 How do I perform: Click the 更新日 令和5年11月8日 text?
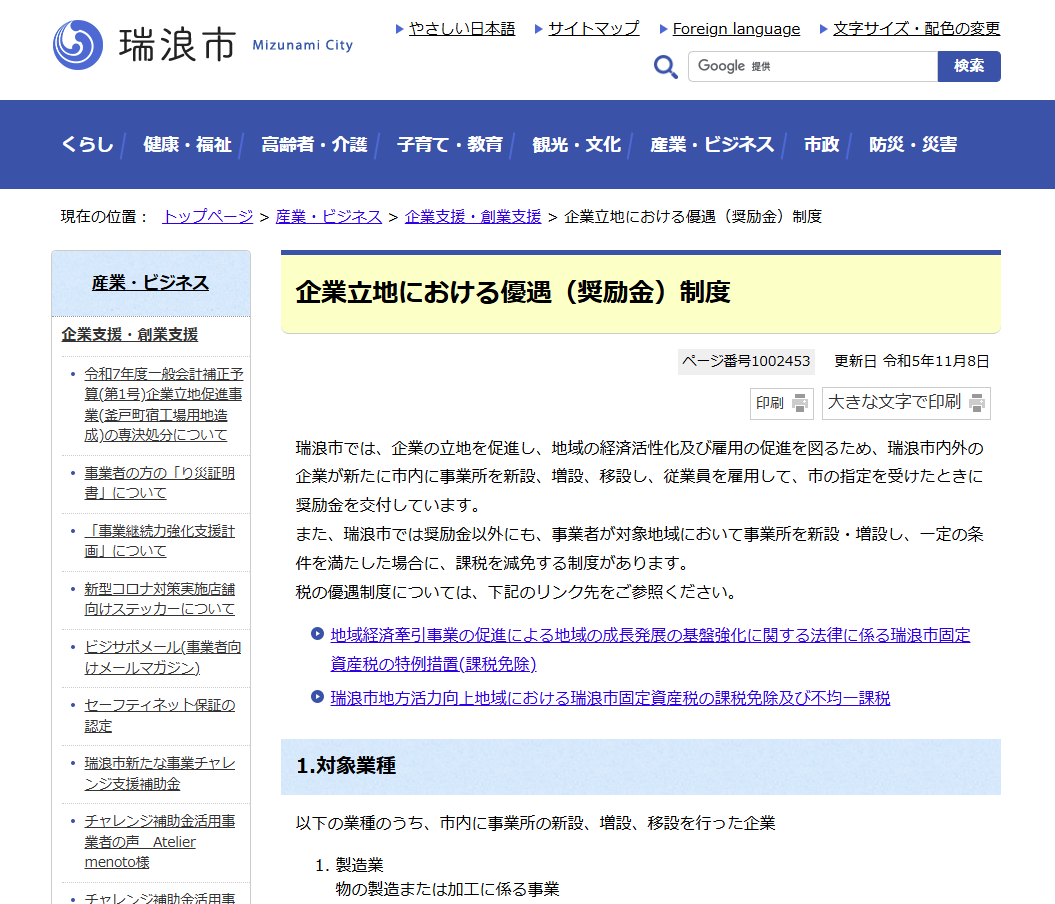tap(912, 361)
